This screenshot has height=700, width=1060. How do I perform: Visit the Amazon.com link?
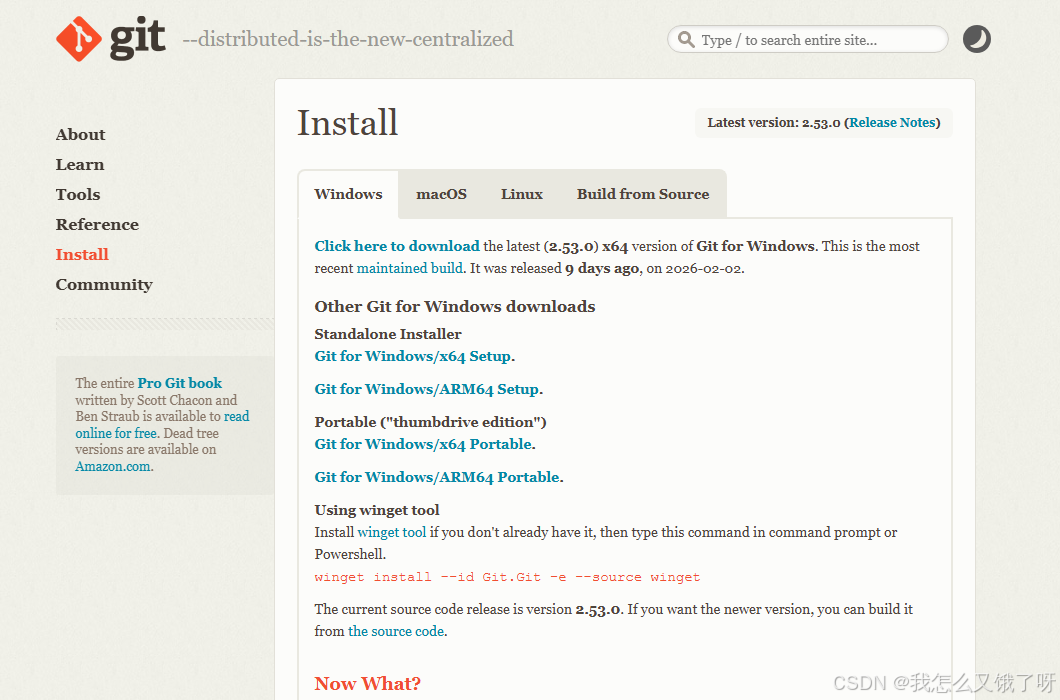[113, 467]
